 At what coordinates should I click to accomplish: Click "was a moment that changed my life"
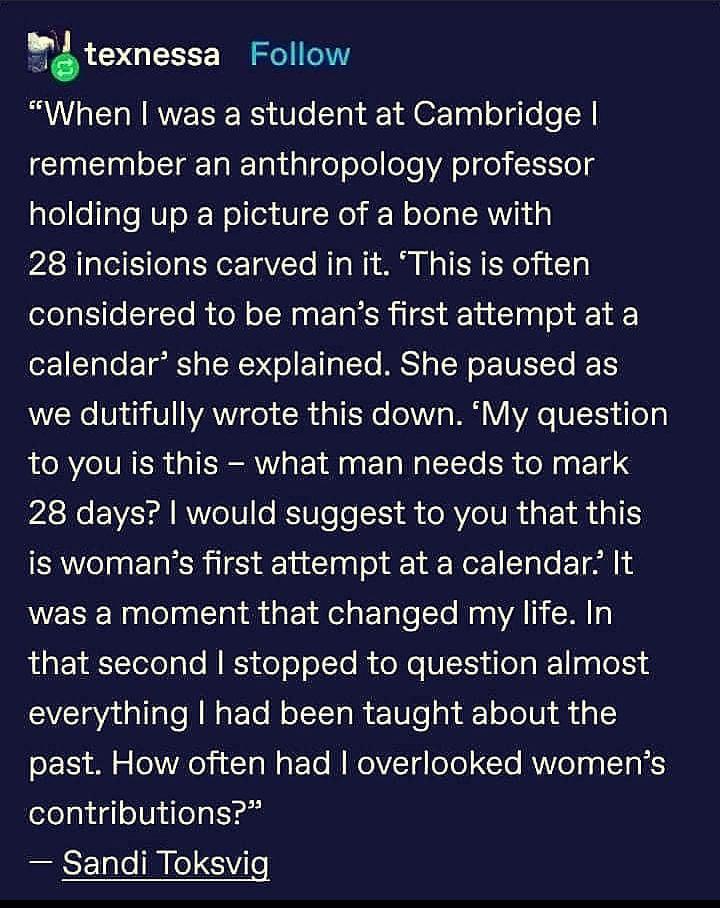(290, 613)
